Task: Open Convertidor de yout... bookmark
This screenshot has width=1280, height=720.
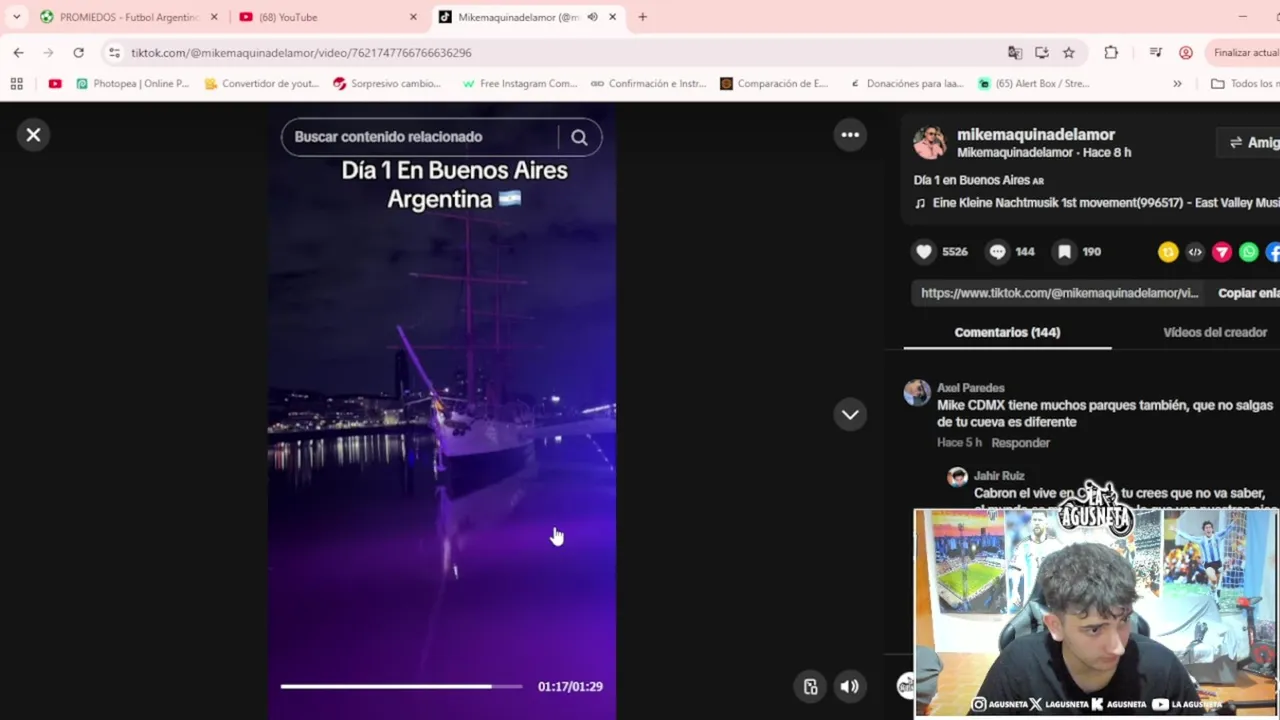Action: pyautogui.click(x=262, y=84)
